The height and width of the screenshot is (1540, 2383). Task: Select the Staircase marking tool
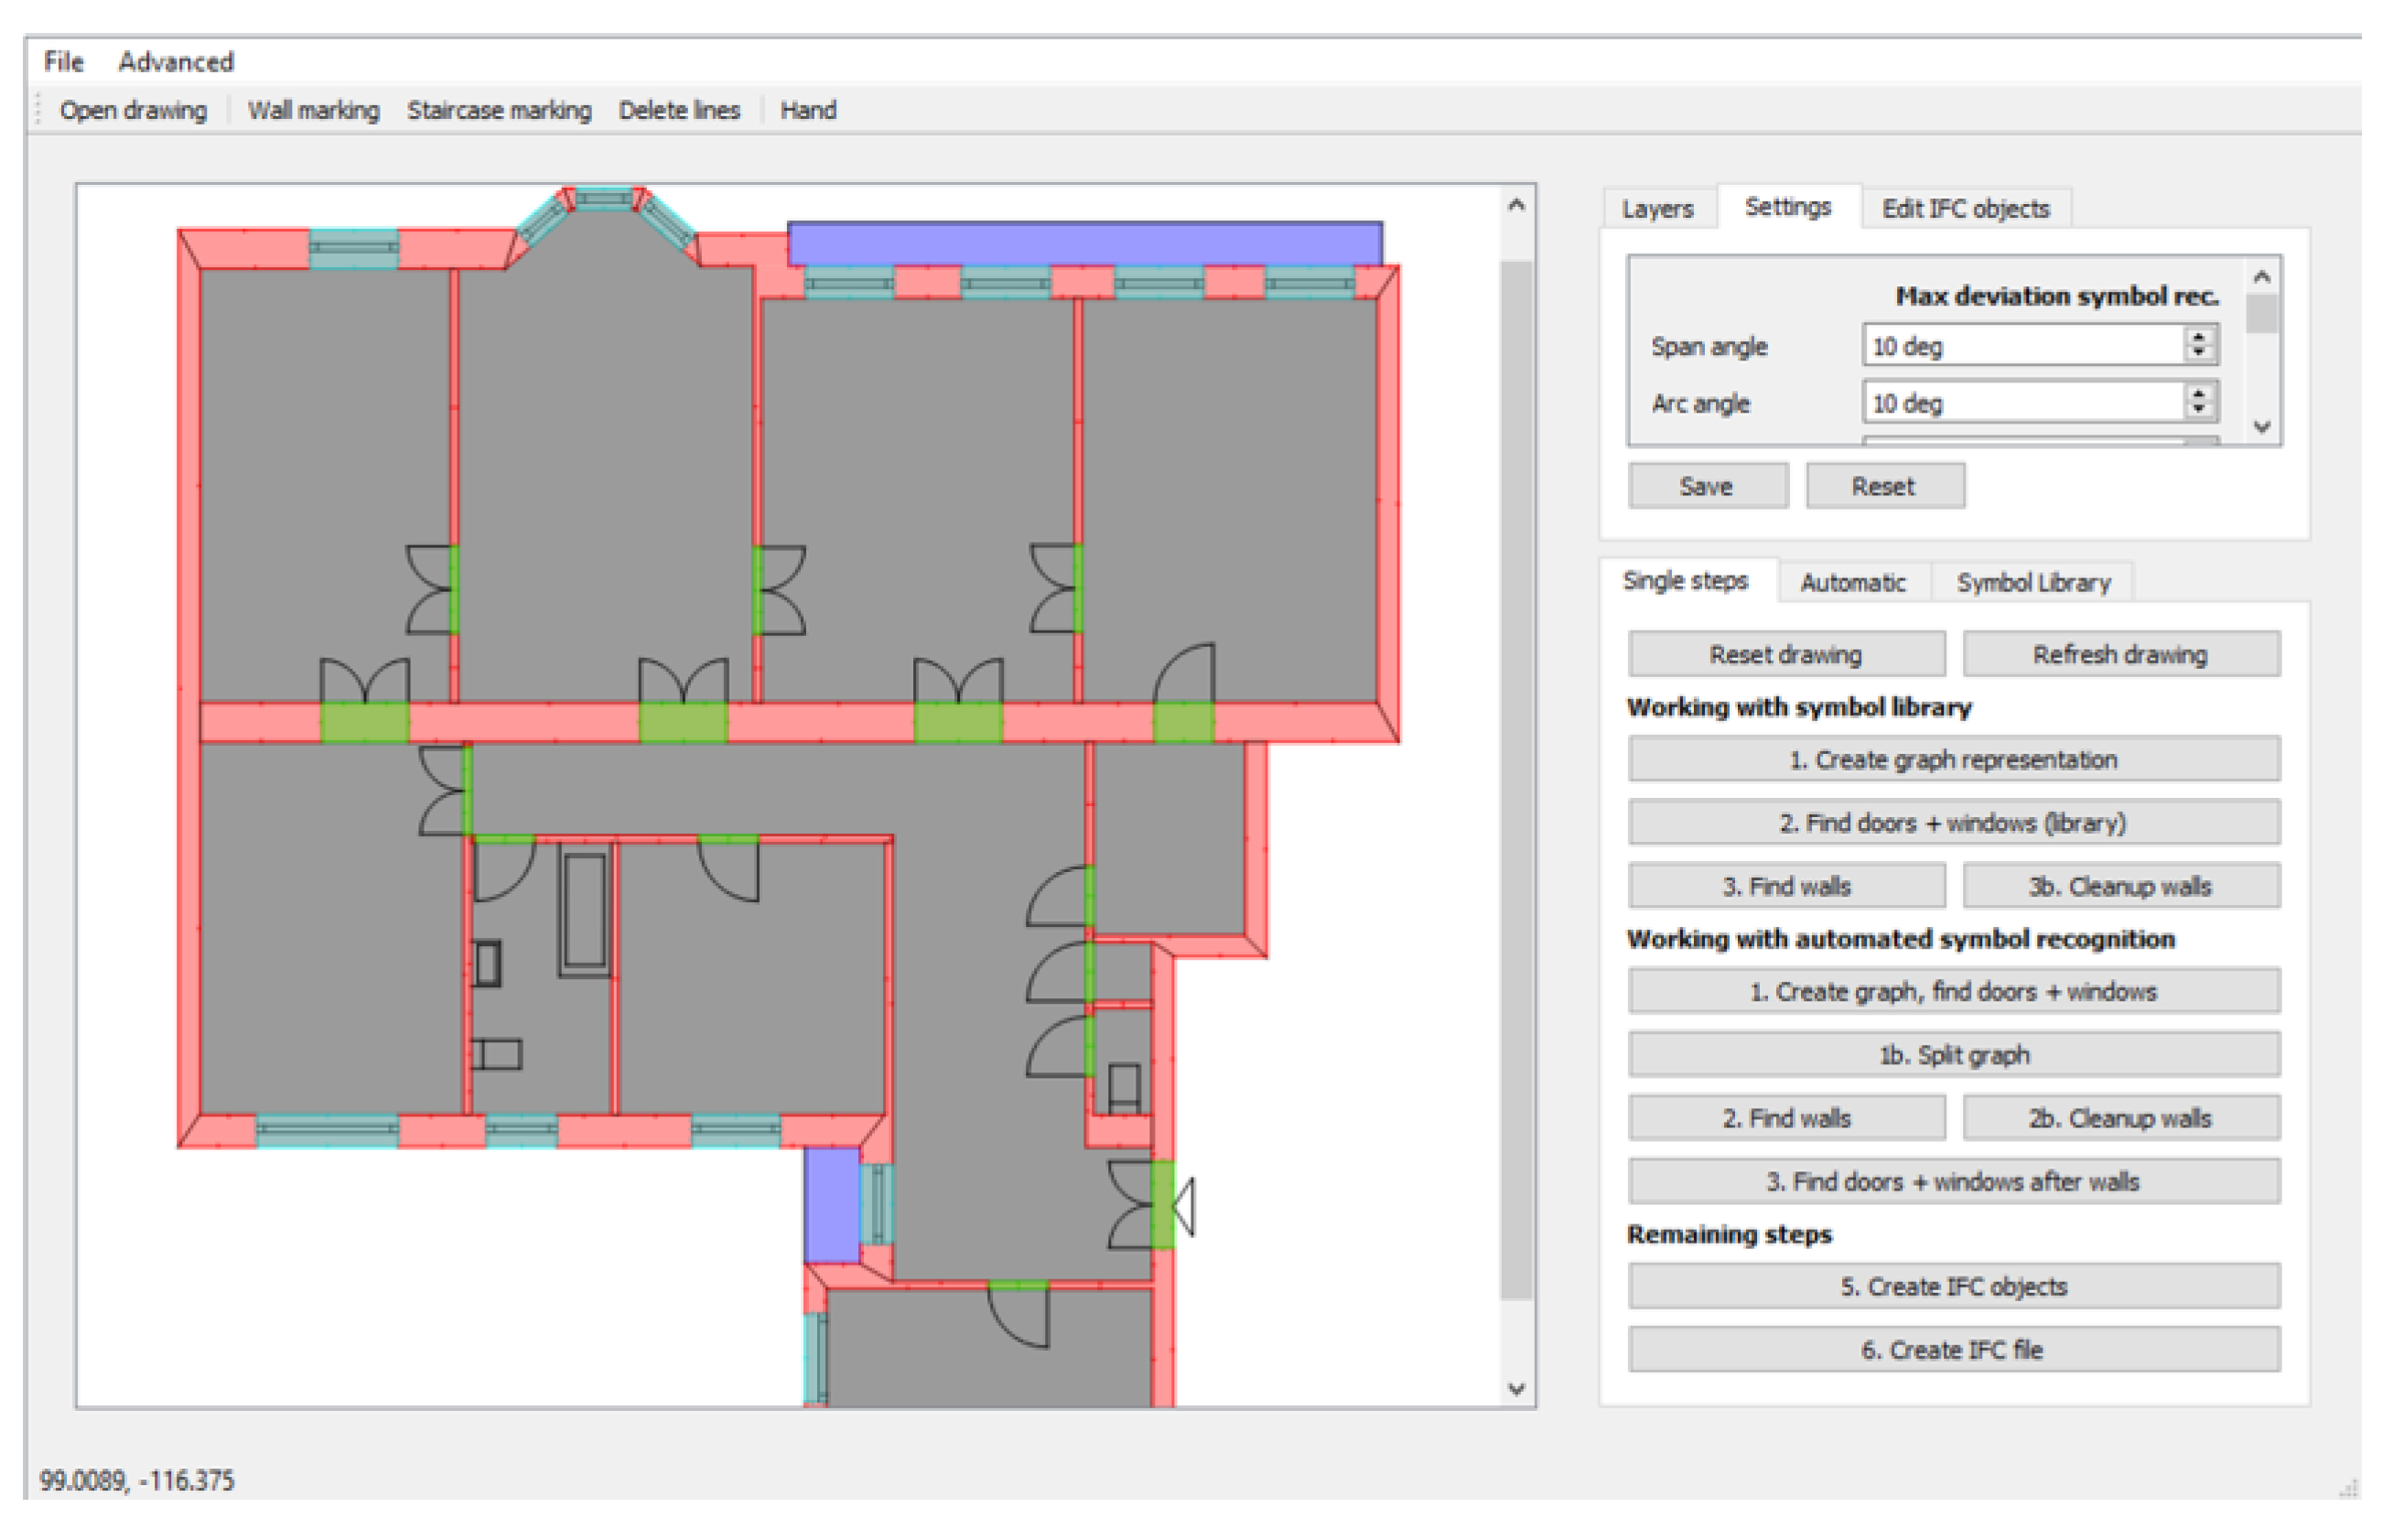coord(498,110)
